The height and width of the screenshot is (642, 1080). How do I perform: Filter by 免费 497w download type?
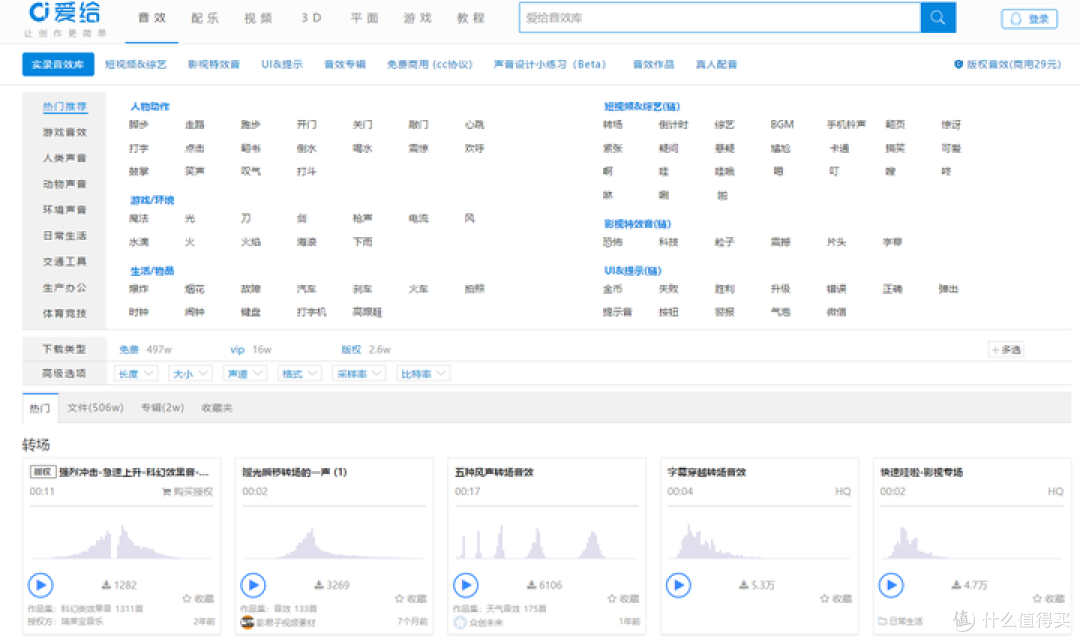tap(145, 350)
